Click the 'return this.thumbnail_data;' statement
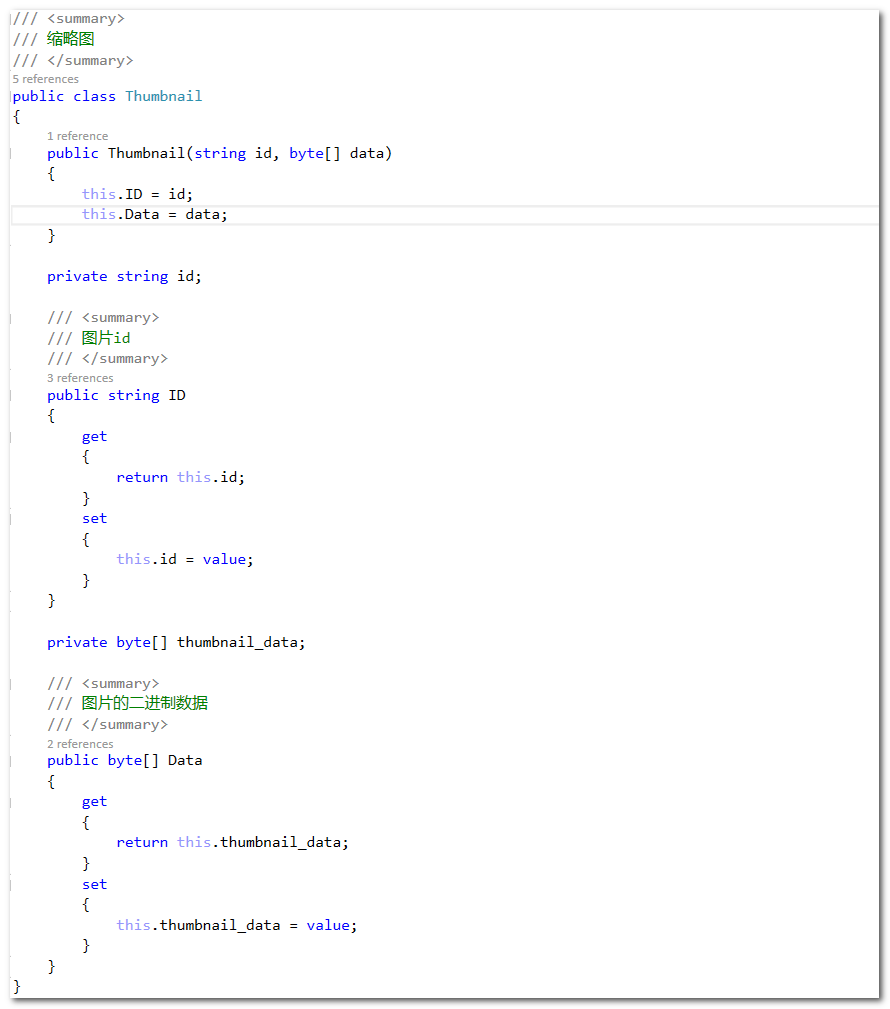 tap(232, 842)
